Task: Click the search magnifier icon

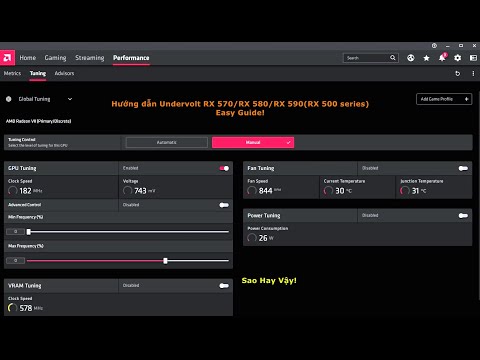Action: click(393, 58)
